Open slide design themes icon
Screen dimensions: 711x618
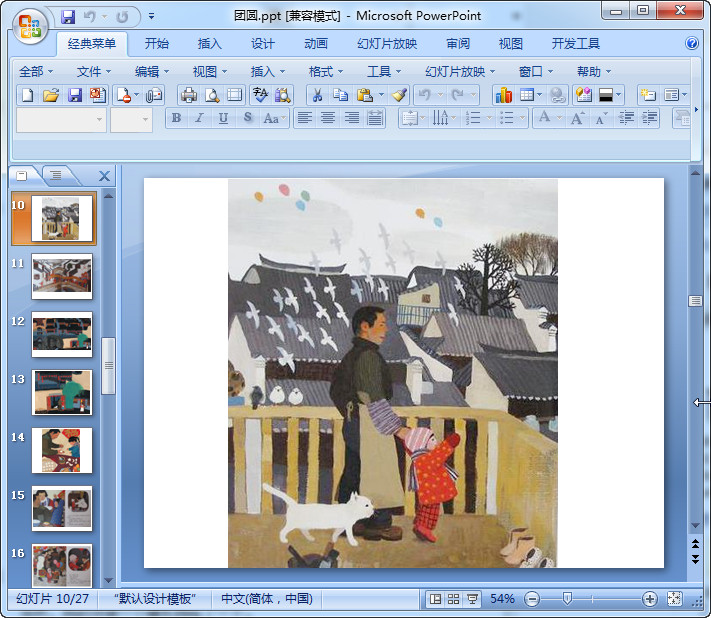[584, 95]
